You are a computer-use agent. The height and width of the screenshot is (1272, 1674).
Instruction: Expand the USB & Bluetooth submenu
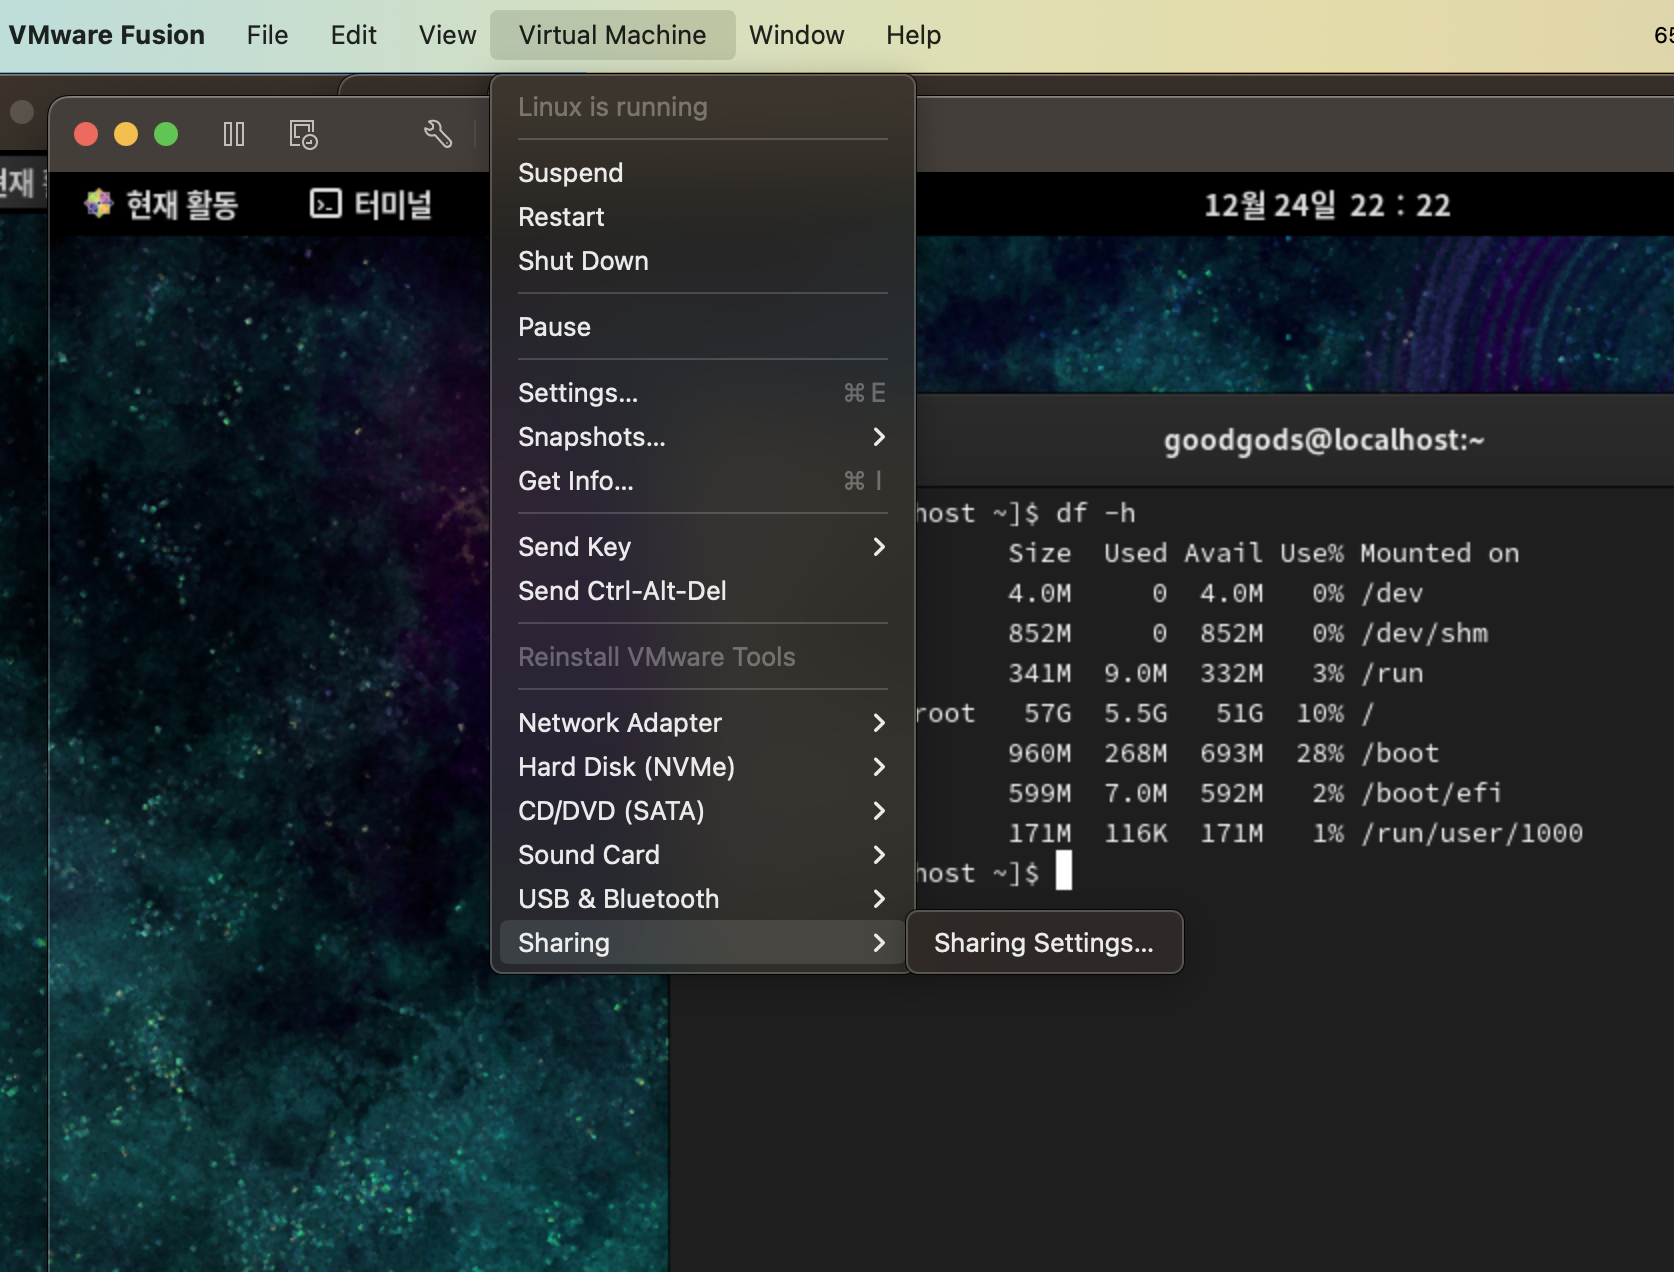(x=703, y=899)
